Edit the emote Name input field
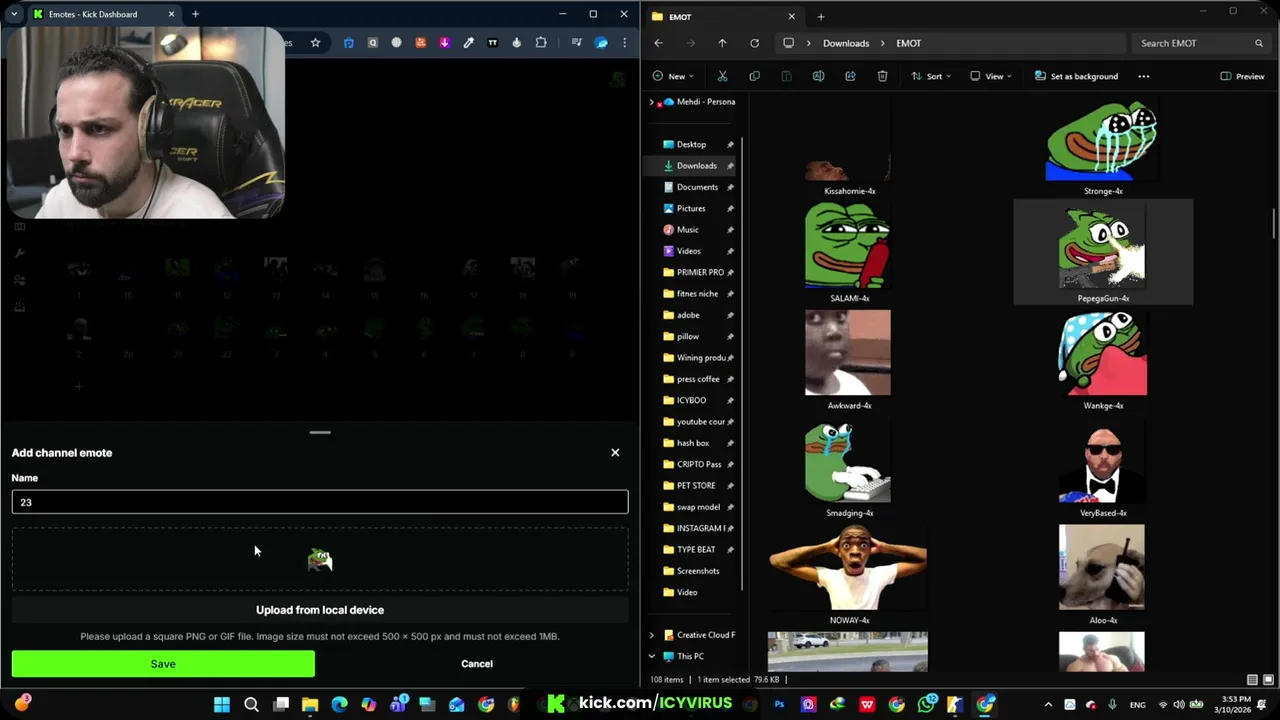Viewport: 1280px width, 720px height. tap(320, 502)
